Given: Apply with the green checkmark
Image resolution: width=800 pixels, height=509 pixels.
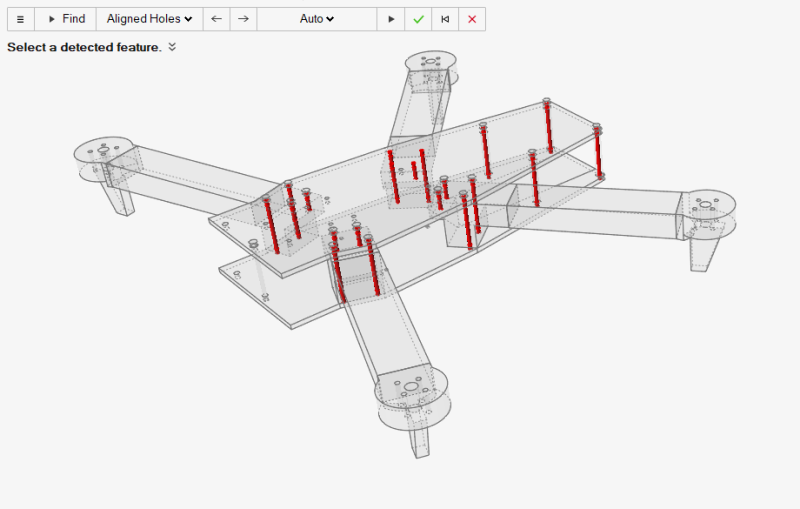Looking at the screenshot, I should click(418, 19).
